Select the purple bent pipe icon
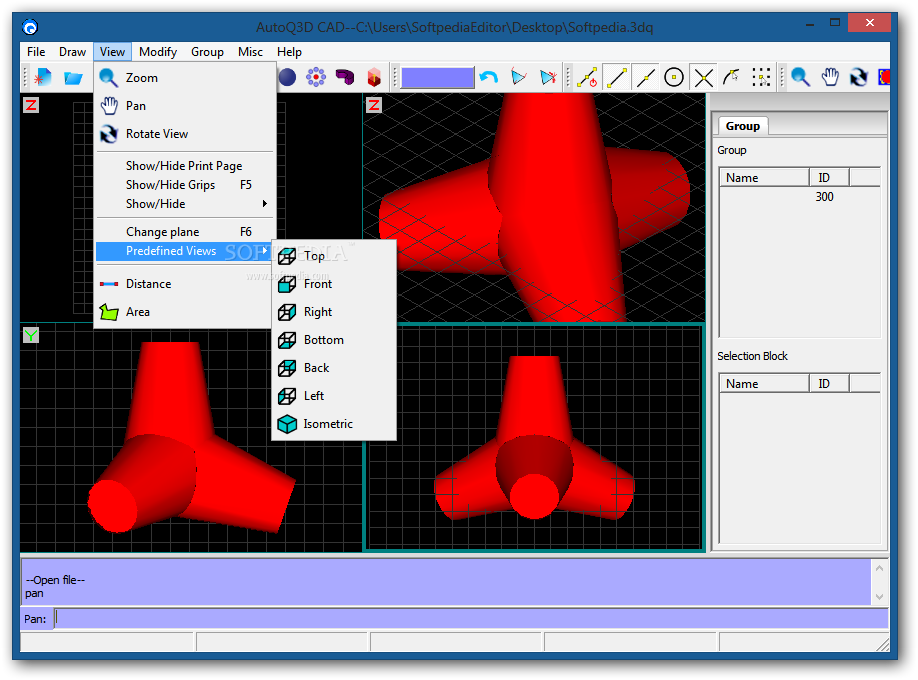 (345, 77)
